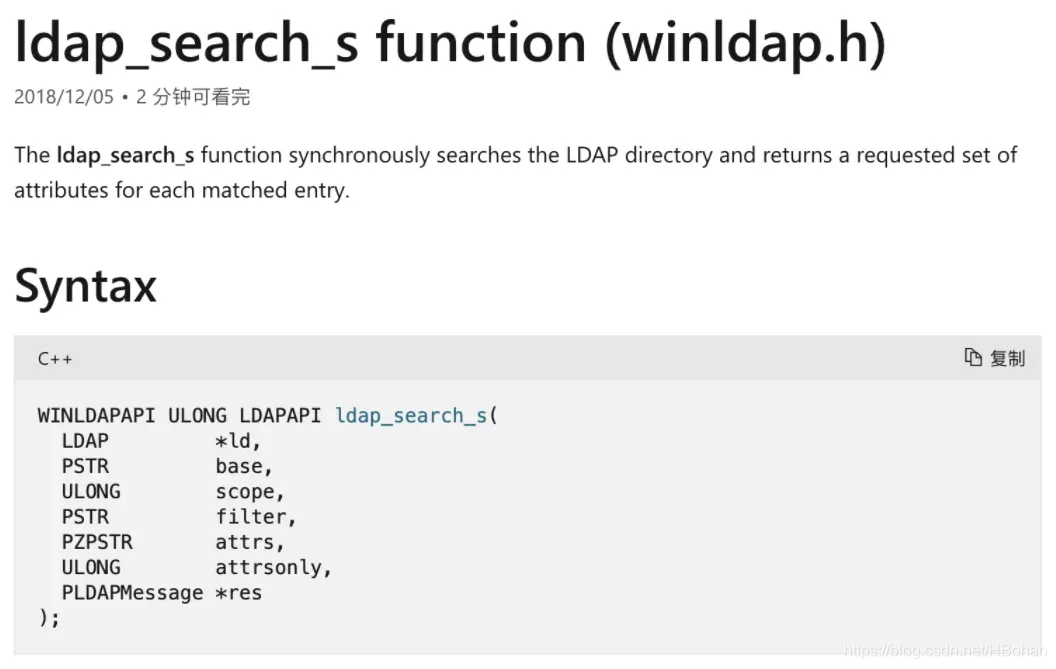Click the PZPSTR parameter type
1056x669 pixels.
(x=97, y=542)
